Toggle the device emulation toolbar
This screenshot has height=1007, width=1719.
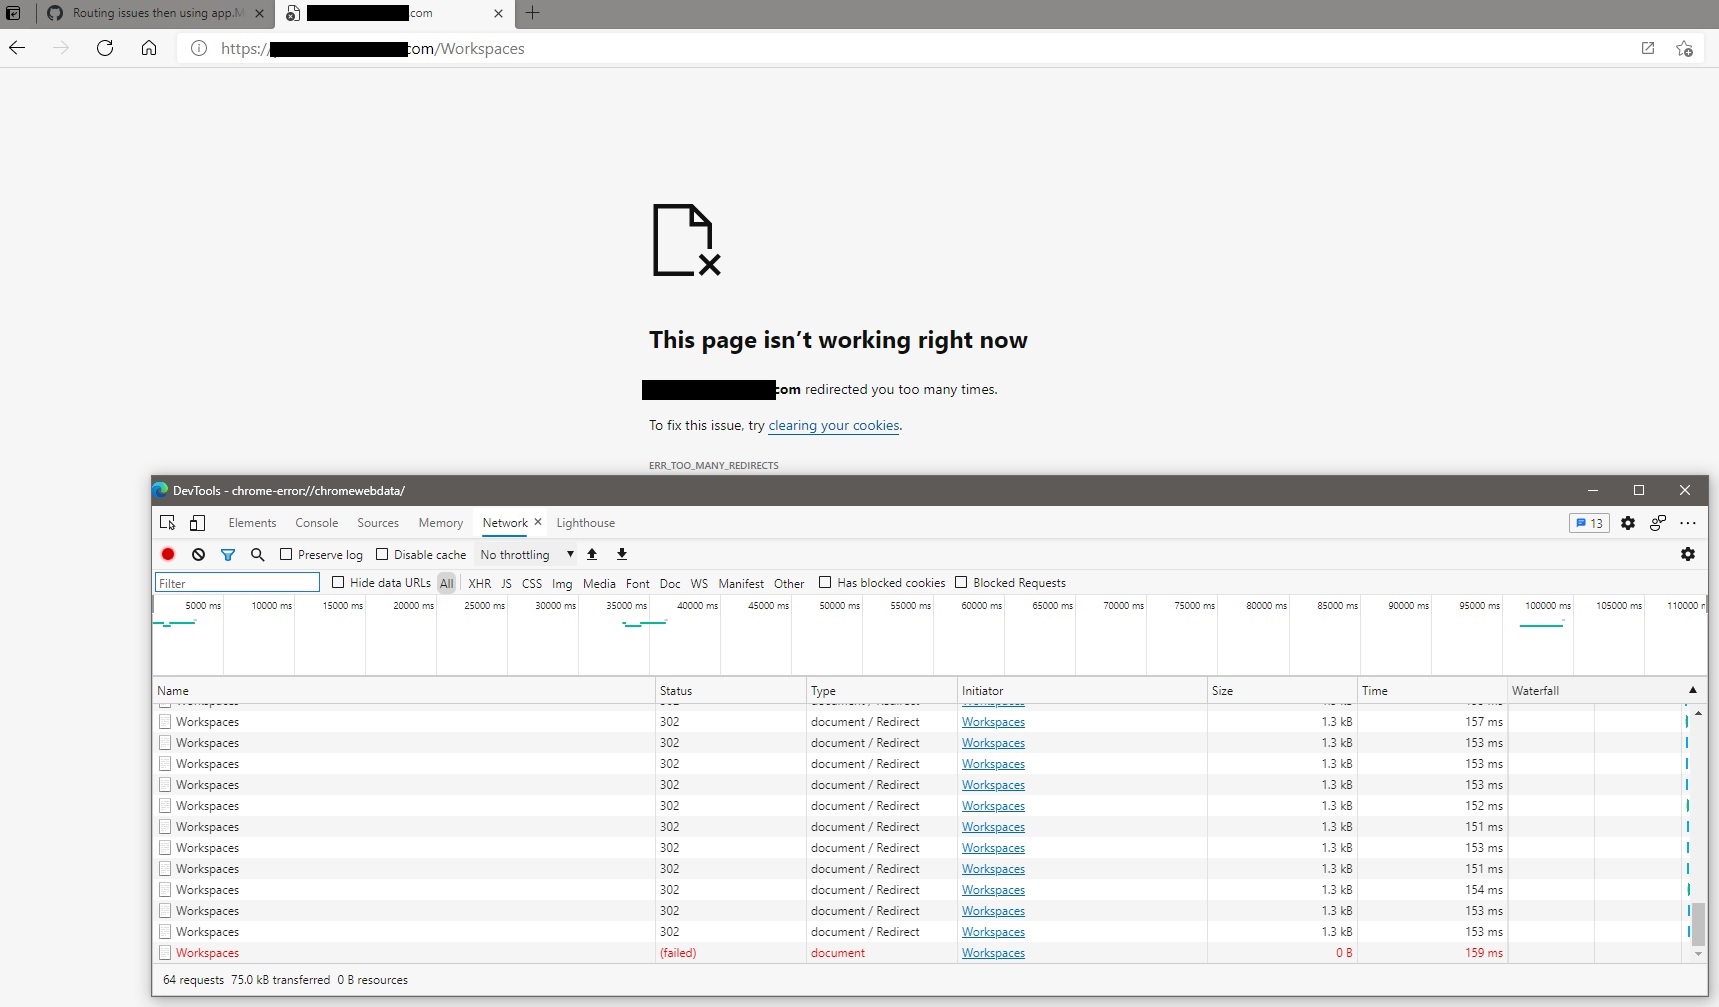(x=196, y=523)
